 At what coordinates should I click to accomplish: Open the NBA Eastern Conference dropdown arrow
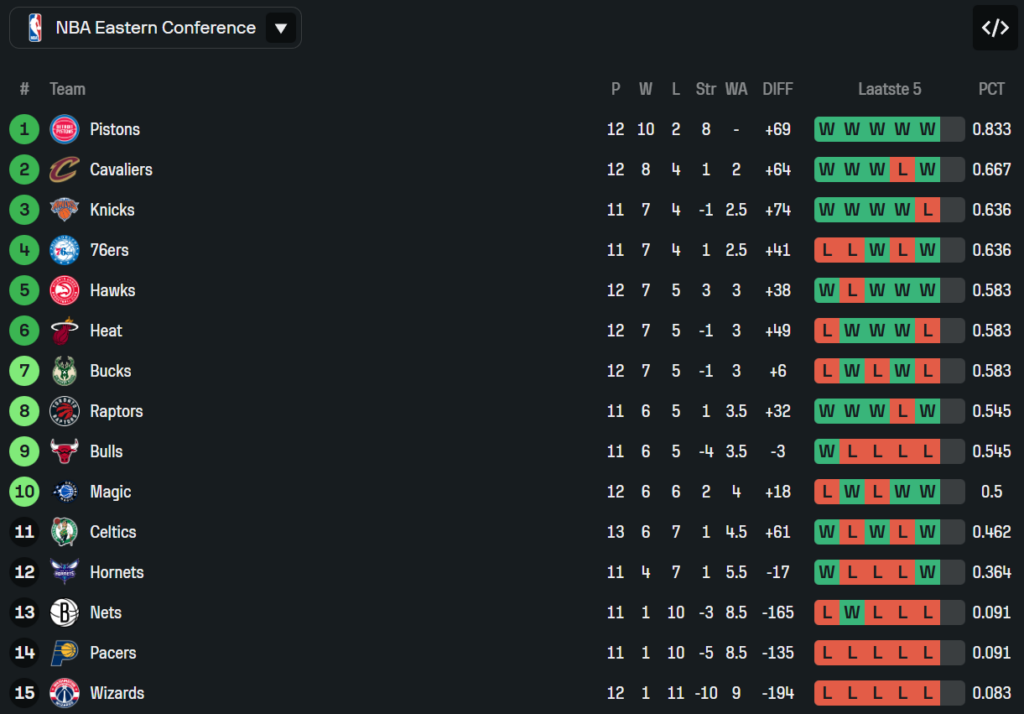click(x=281, y=28)
